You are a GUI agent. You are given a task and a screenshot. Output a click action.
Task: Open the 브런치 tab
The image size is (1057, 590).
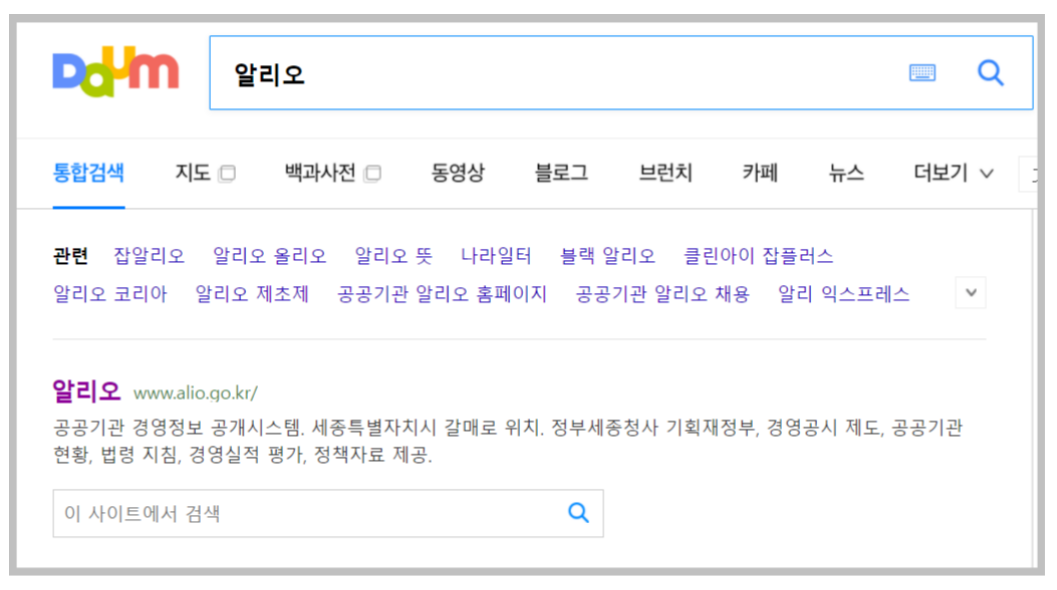[665, 173]
